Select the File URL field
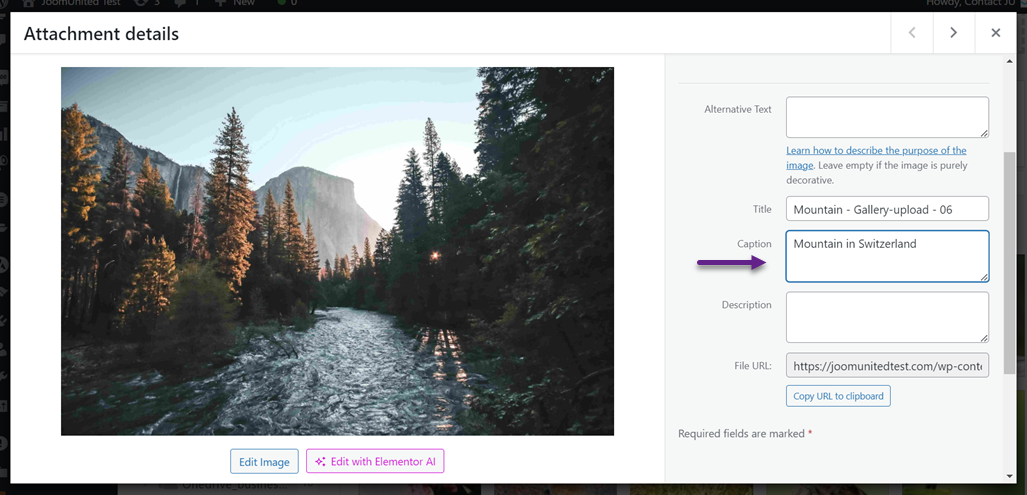Image resolution: width=1027 pixels, height=495 pixels. coord(886,366)
